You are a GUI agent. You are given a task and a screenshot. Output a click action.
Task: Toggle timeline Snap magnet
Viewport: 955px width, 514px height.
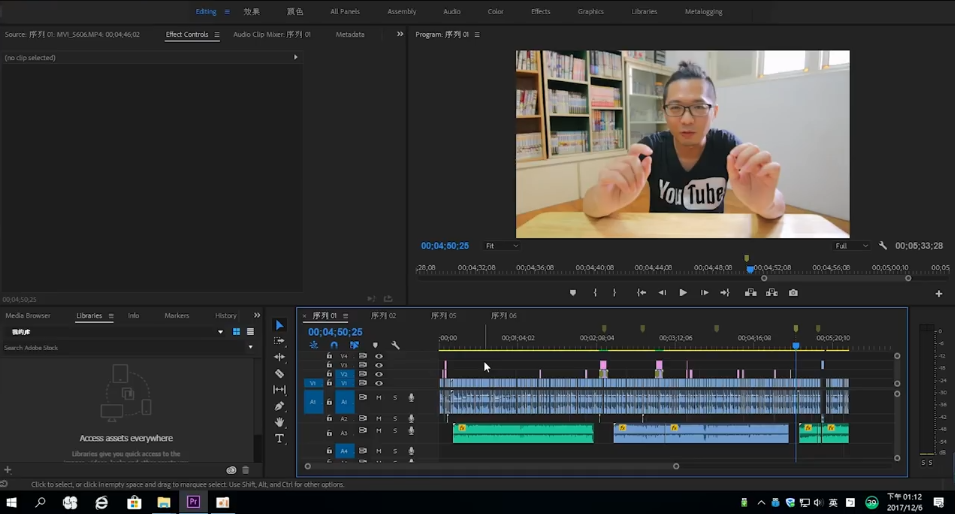pos(334,346)
